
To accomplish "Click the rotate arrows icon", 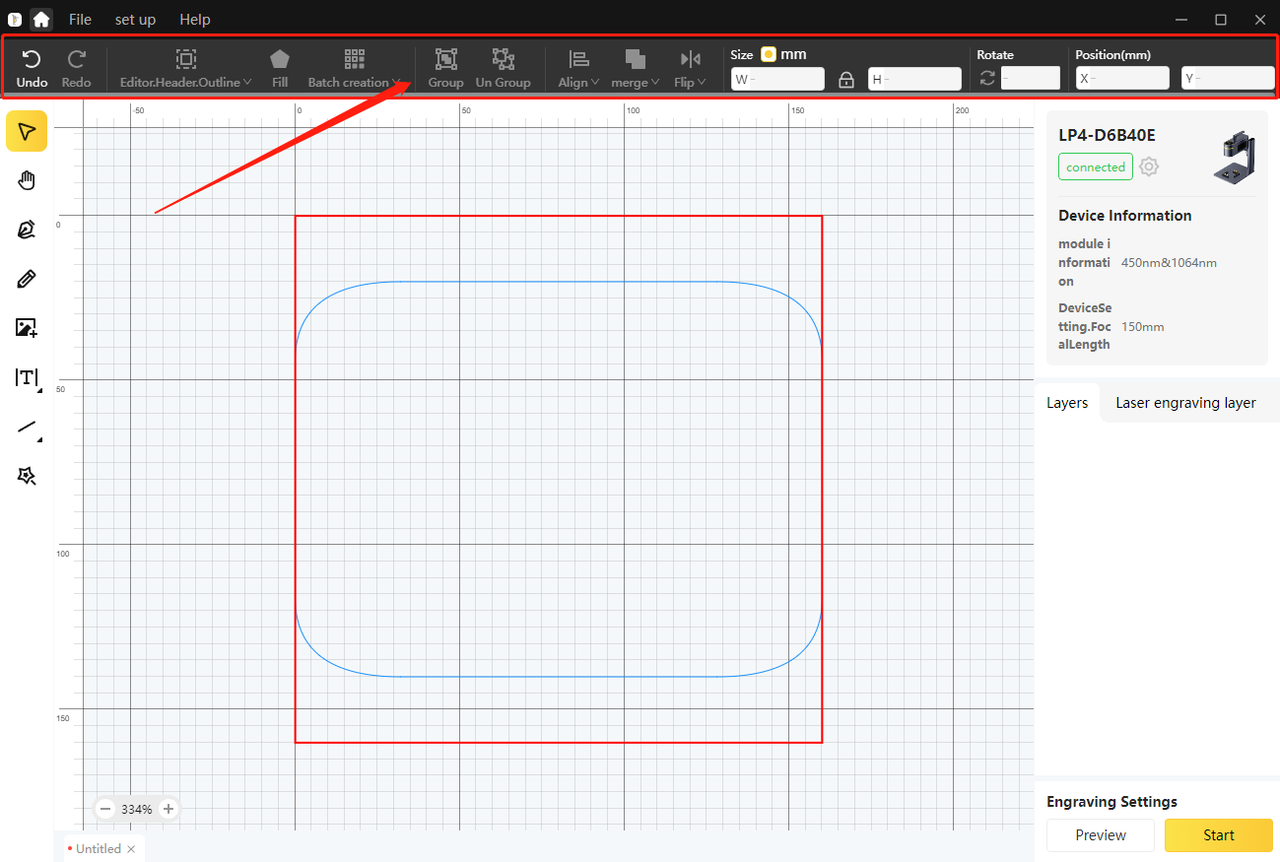I will pos(988,78).
